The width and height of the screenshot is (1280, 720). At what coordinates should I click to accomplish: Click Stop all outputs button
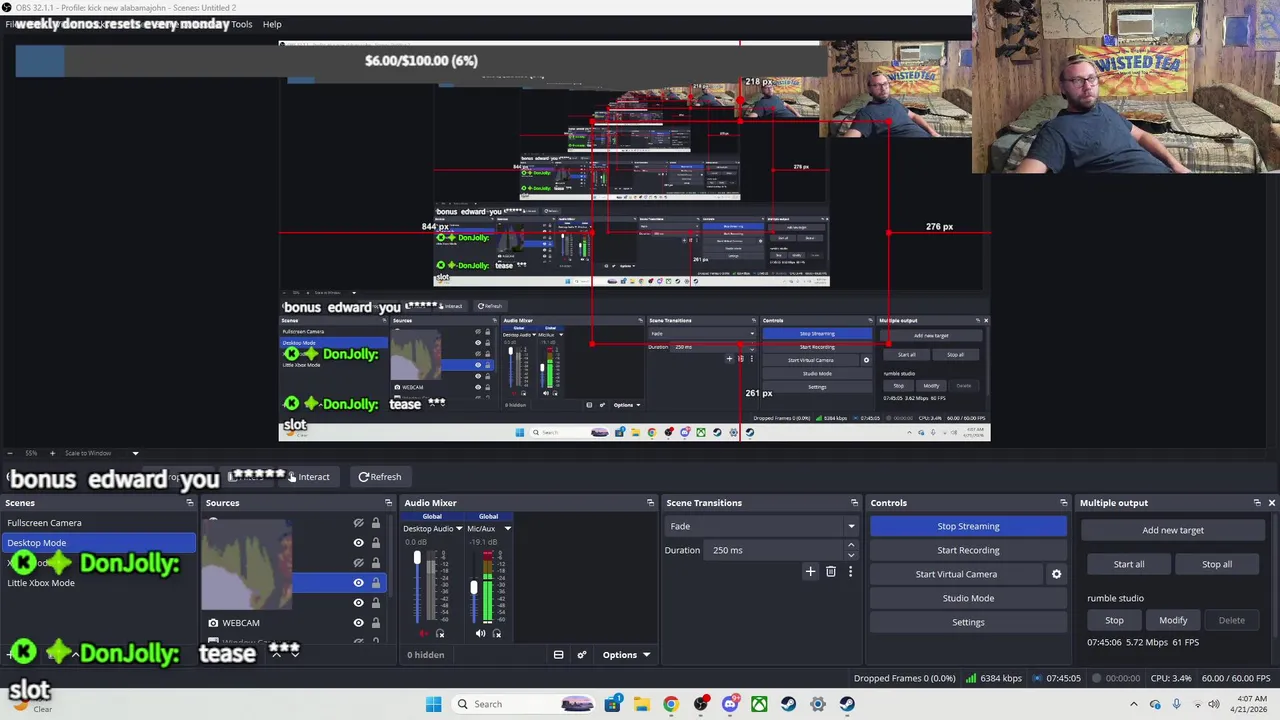coord(1217,564)
